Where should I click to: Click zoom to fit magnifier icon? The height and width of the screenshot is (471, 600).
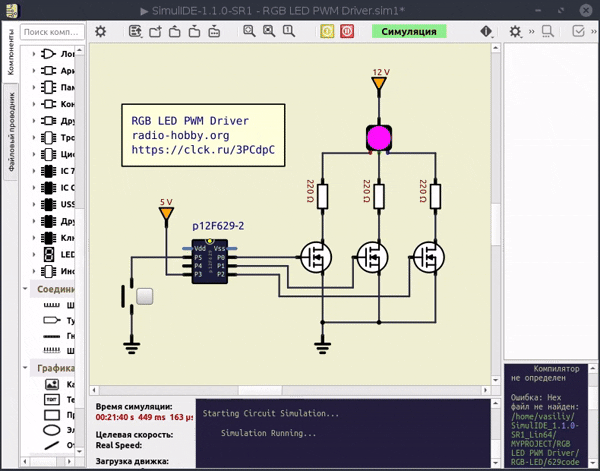point(249,31)
